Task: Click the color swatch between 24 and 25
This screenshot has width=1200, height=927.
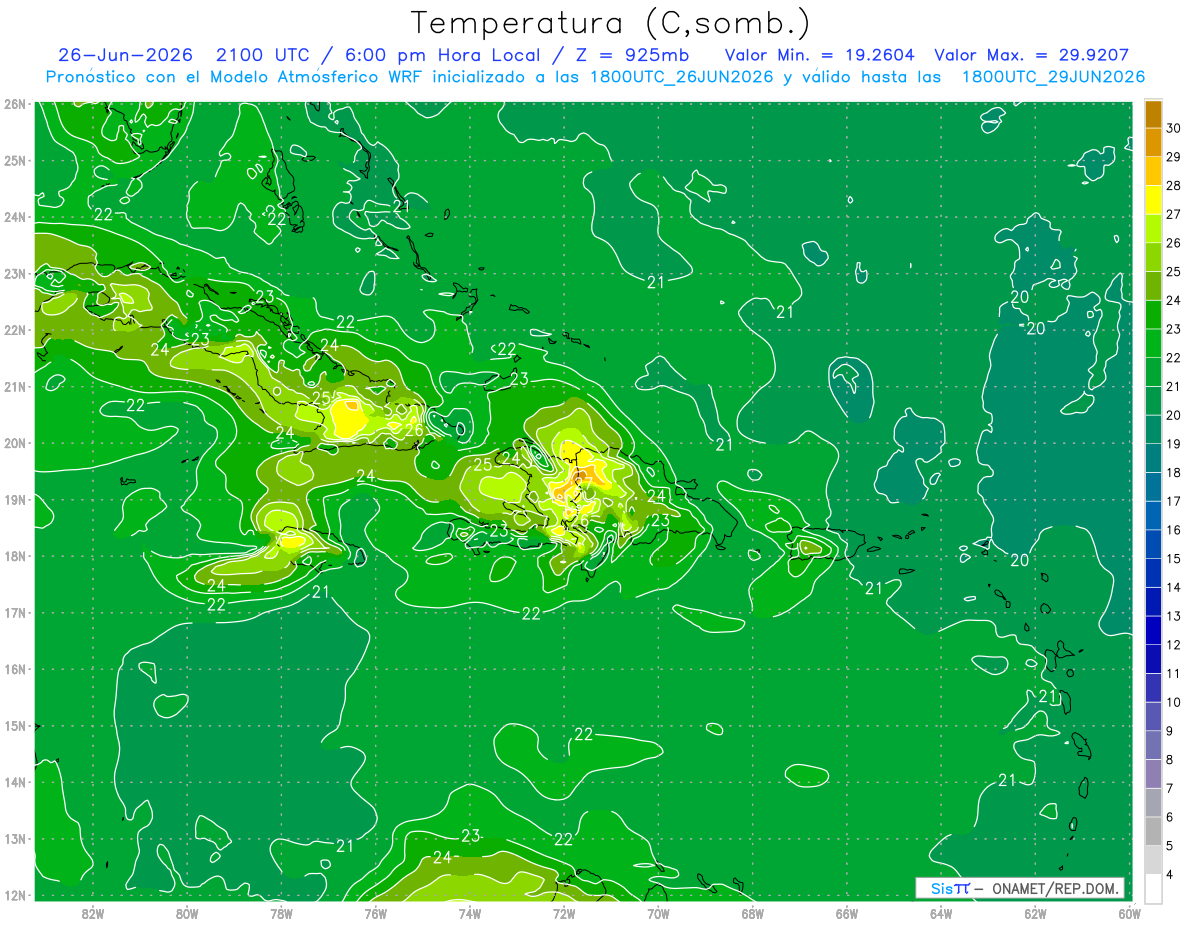Action: click(1153, 286)
